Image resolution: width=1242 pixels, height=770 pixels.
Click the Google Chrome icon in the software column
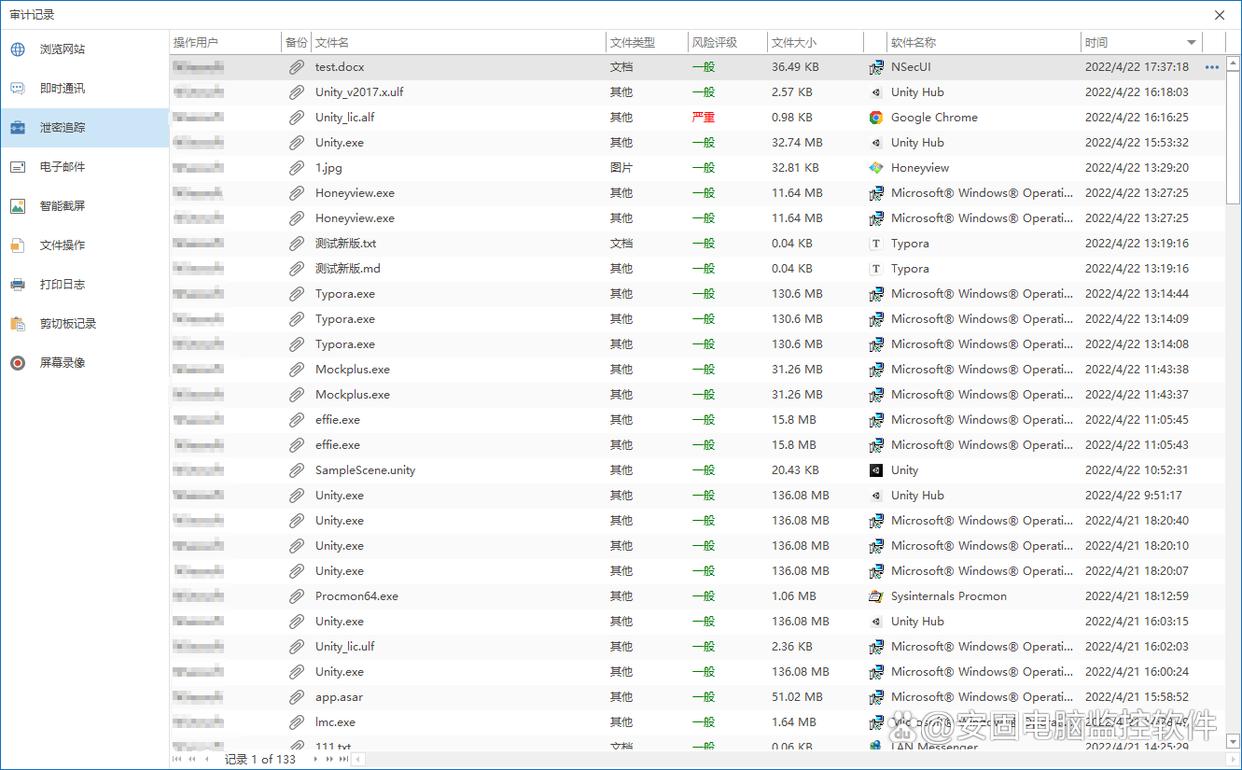pos(876,117)
